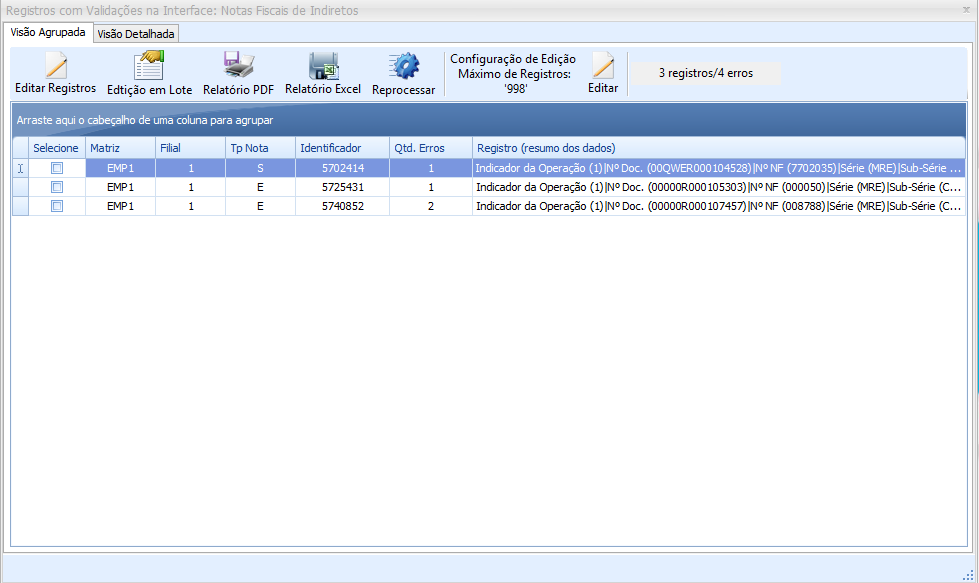Switch to the Visão Detalhada tab
This screenshot has width=979, height=583.
(136, 34)
